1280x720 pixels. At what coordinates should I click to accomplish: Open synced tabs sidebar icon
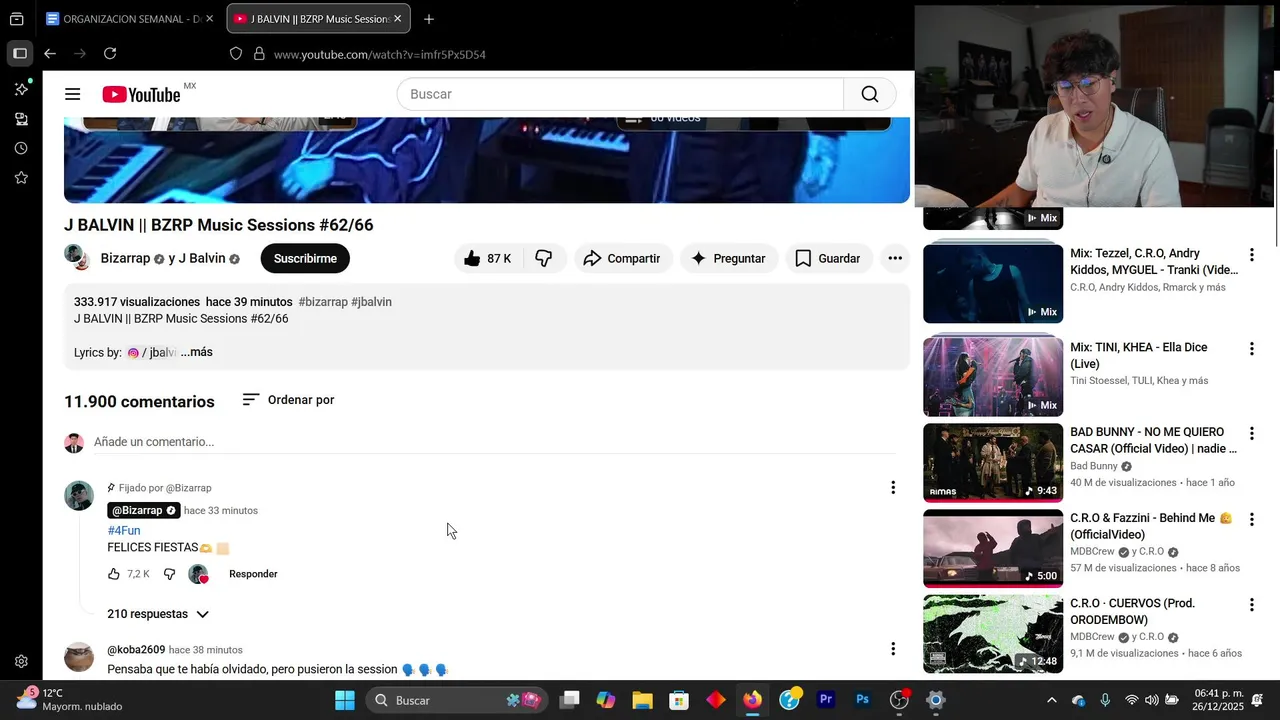[21, 119]
